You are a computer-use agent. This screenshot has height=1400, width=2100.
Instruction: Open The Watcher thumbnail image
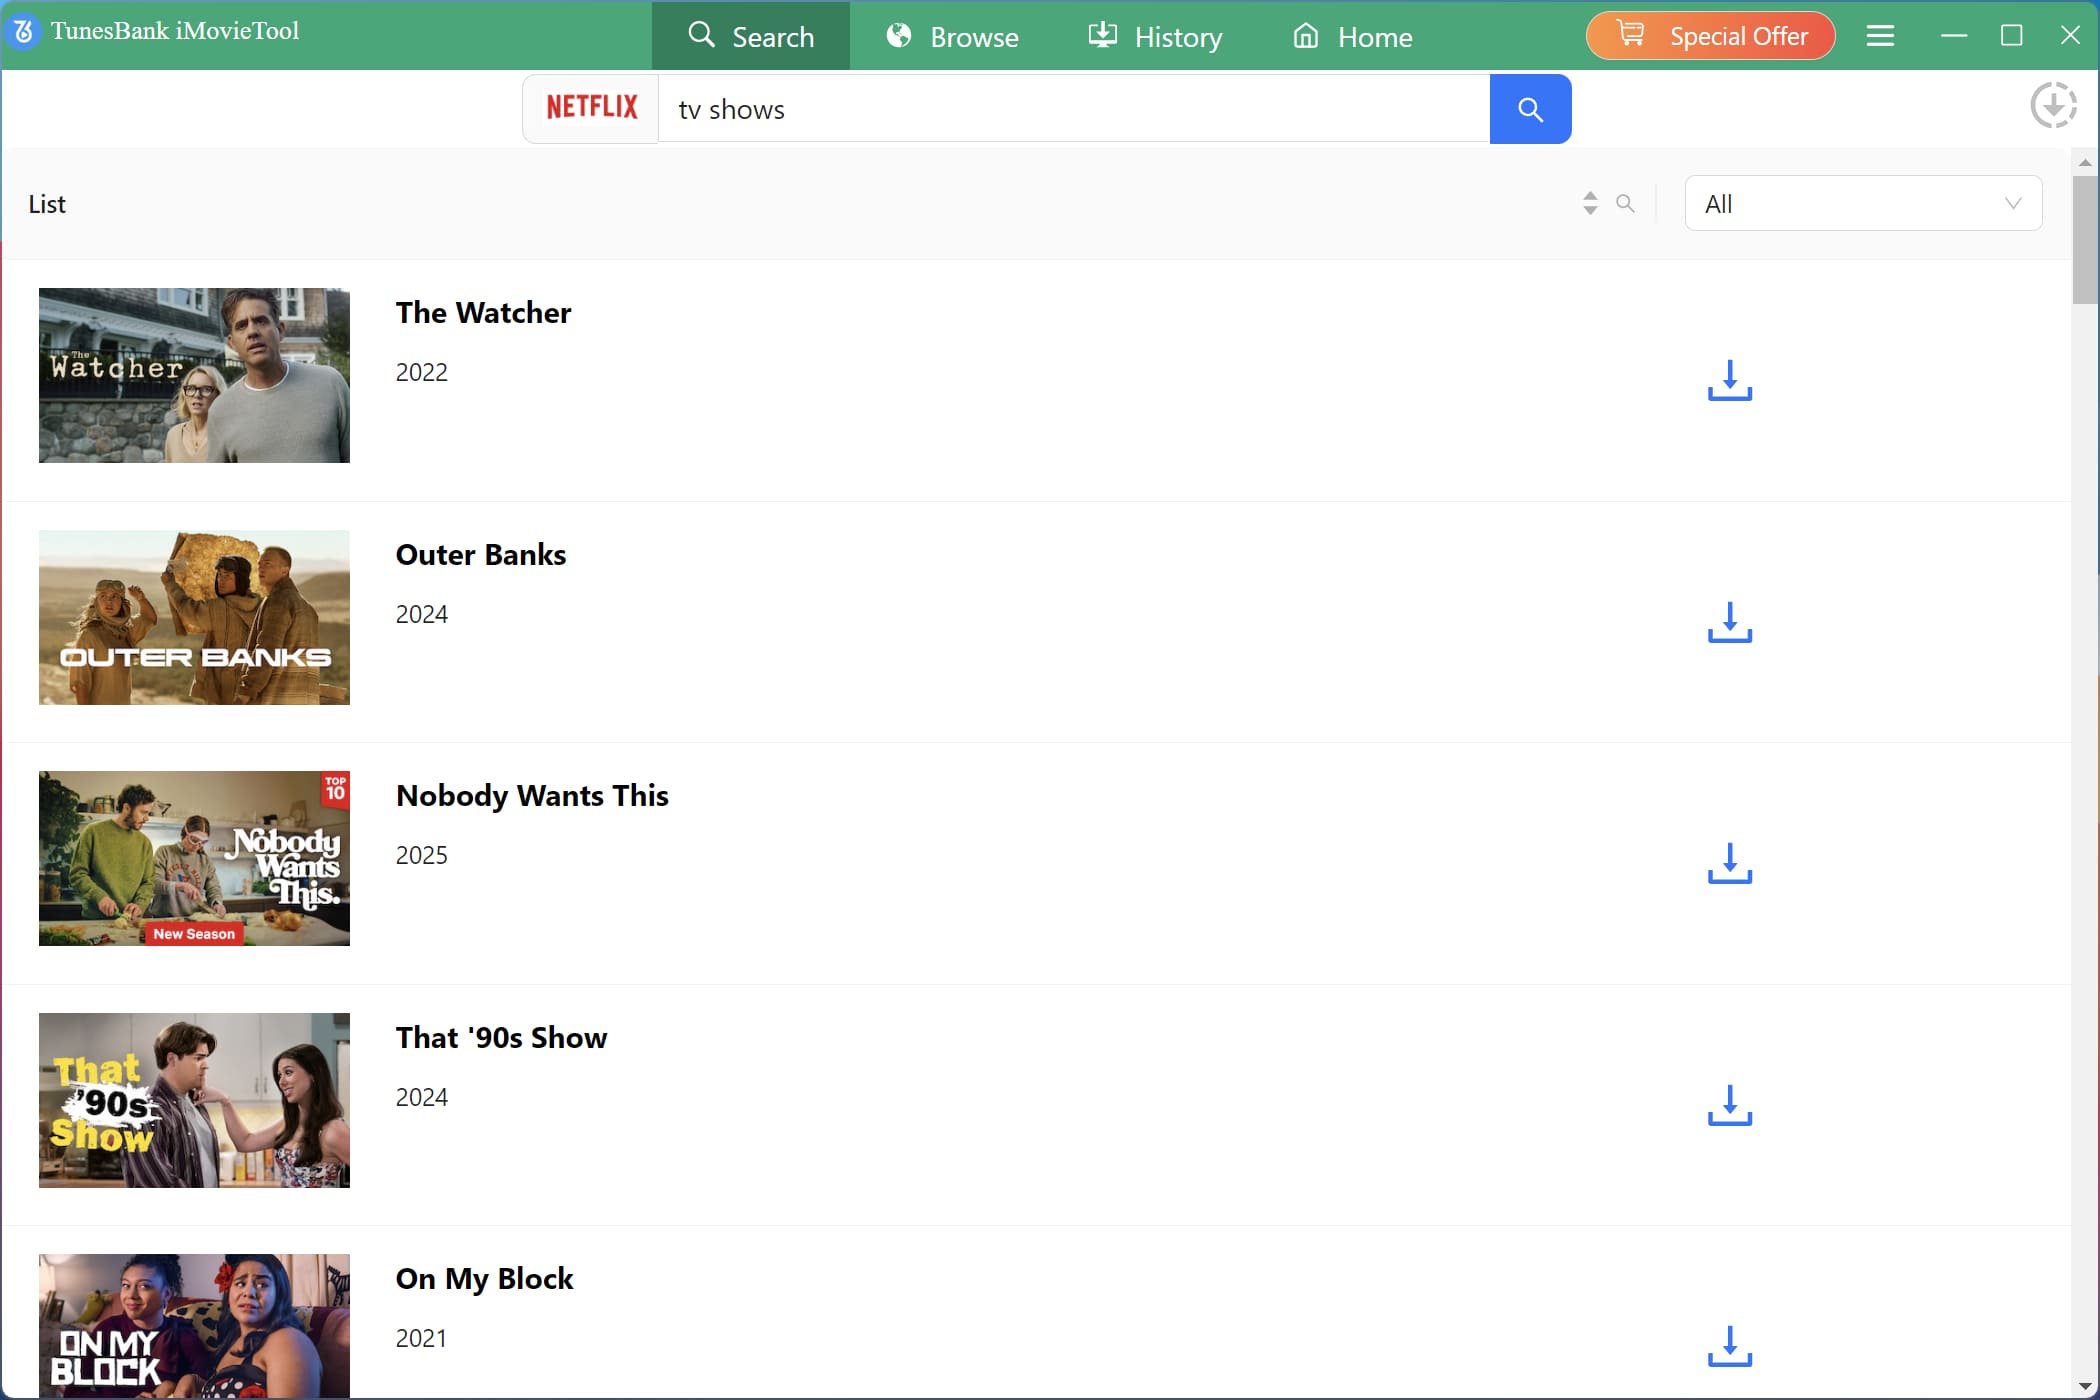[x=194, y=376]
